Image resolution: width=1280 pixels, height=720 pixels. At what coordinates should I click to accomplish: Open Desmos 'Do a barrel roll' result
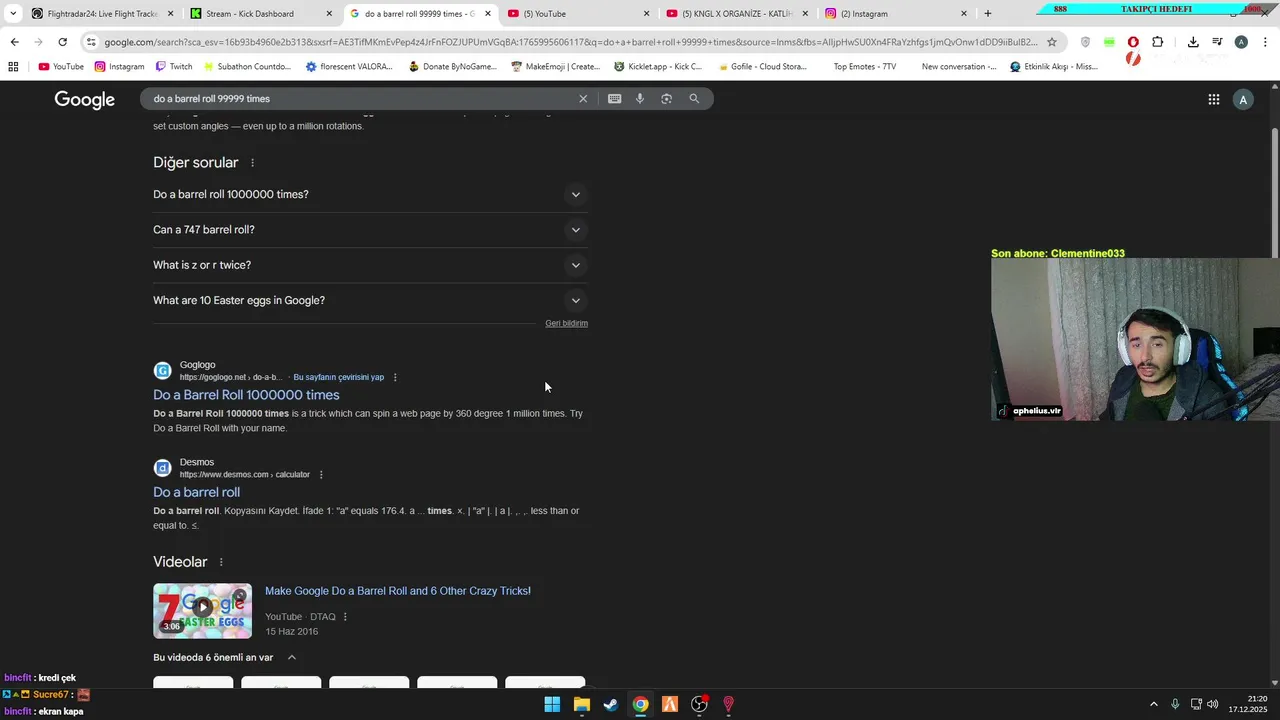196,492
